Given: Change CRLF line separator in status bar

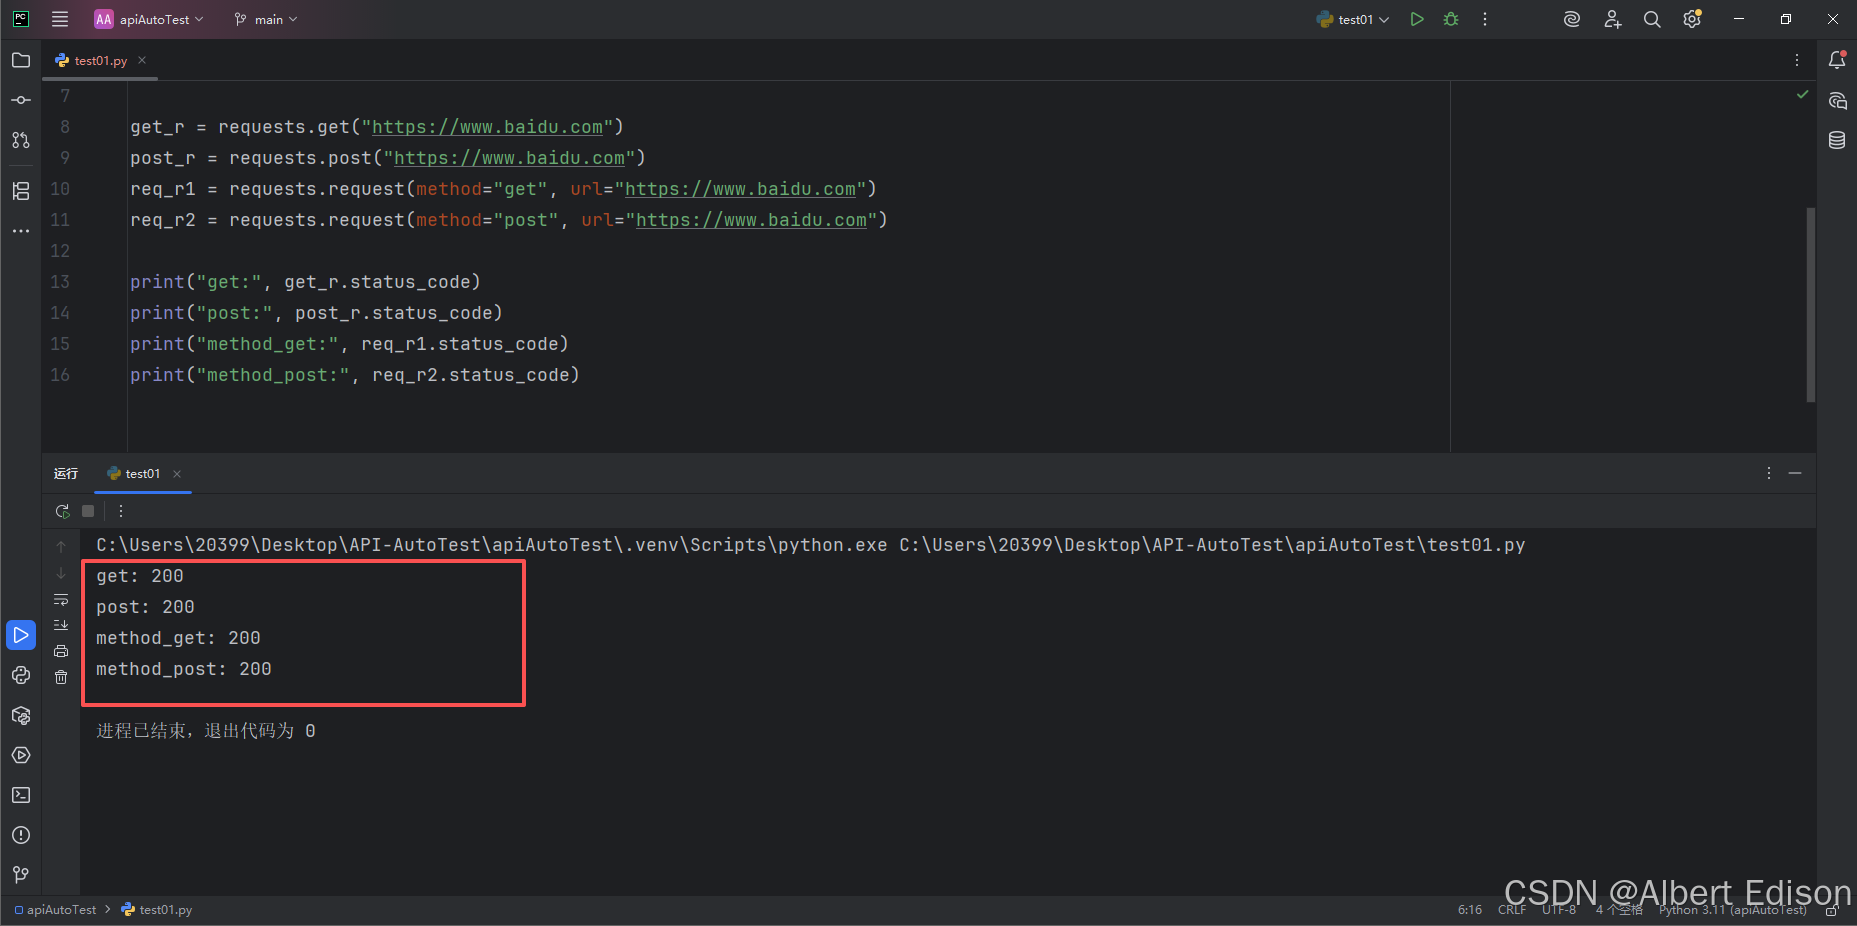Looking at the screenshot, I should (x=1512, y=910).
